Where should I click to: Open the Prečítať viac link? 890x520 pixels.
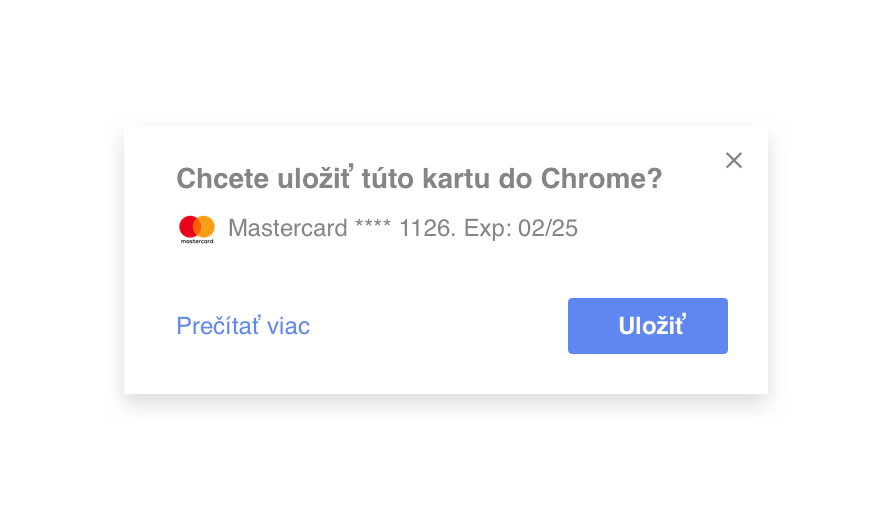point(243,326)
